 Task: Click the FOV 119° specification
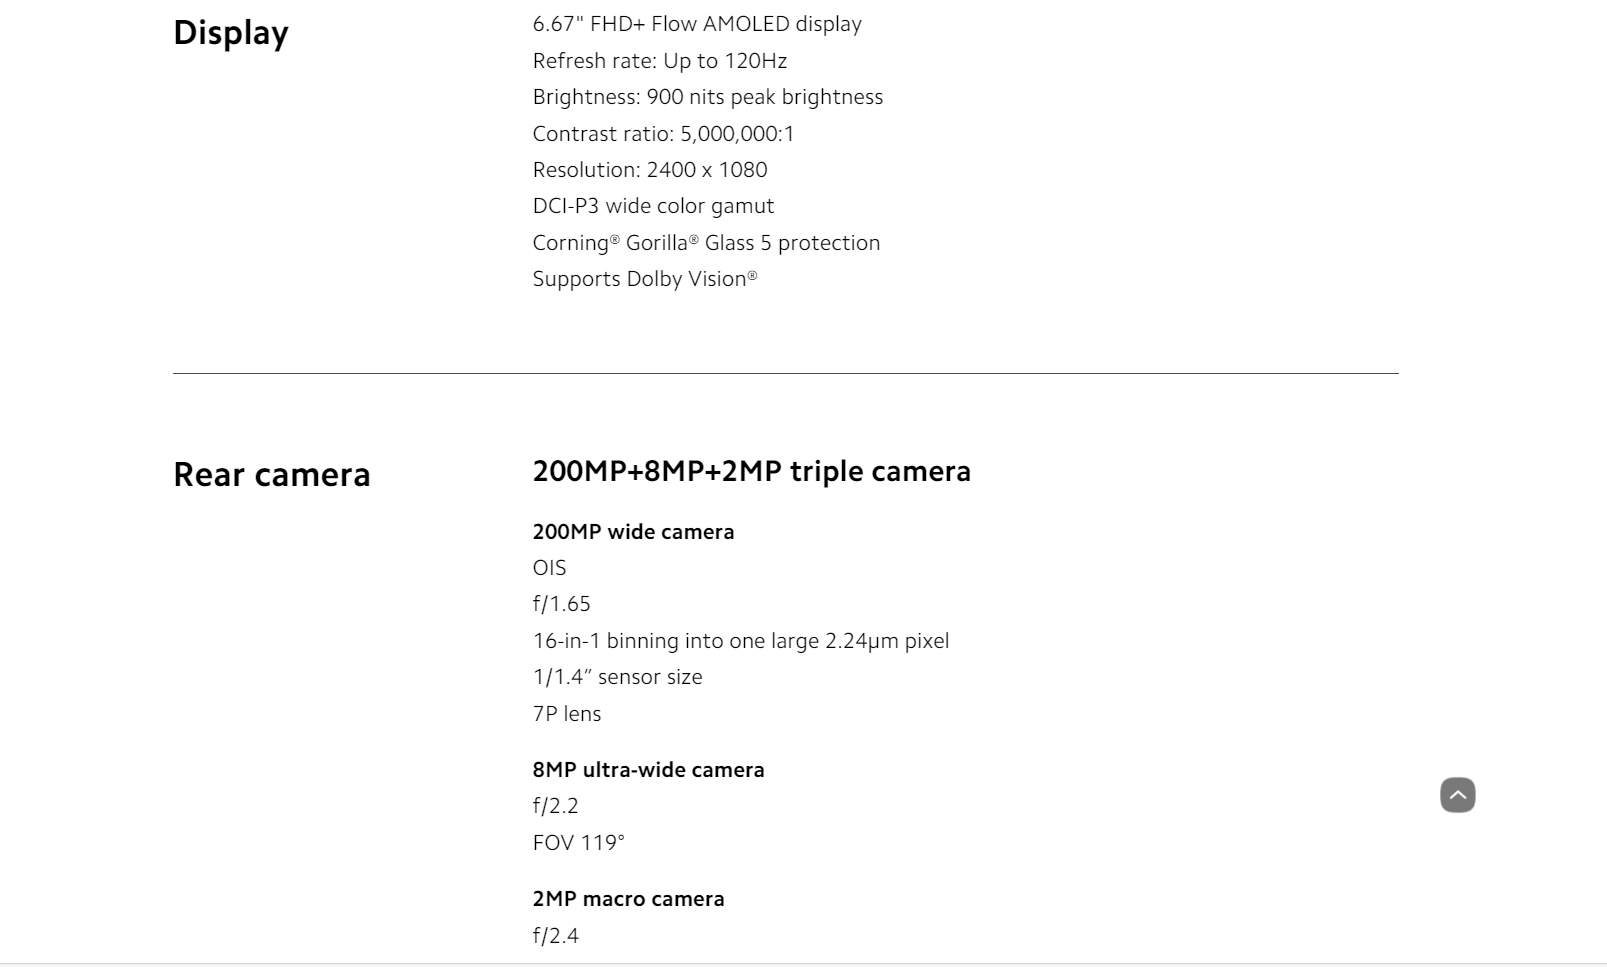(x=578, y=843)
